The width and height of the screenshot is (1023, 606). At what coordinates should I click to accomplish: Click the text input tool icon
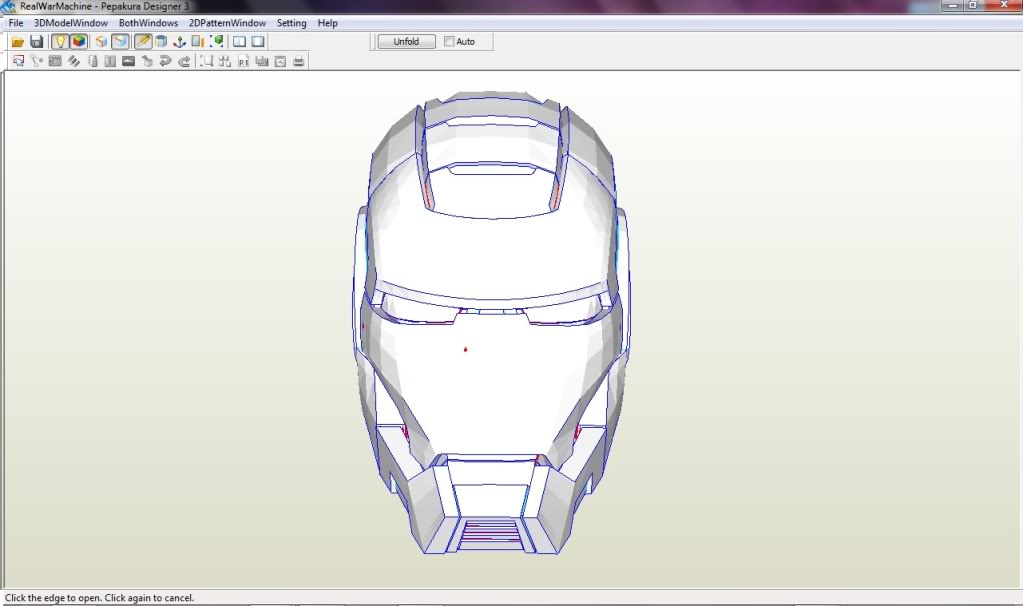[110, 61]
